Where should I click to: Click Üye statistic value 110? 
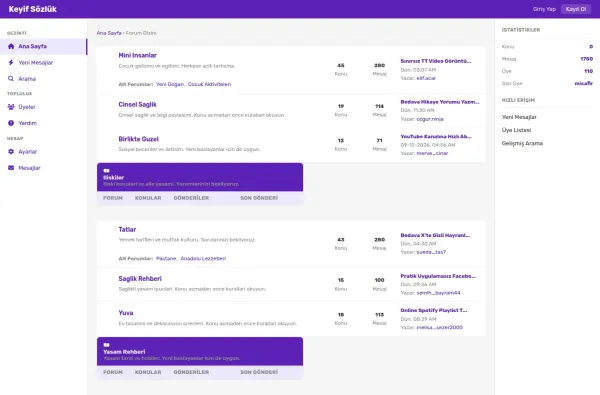coord(589,71)
